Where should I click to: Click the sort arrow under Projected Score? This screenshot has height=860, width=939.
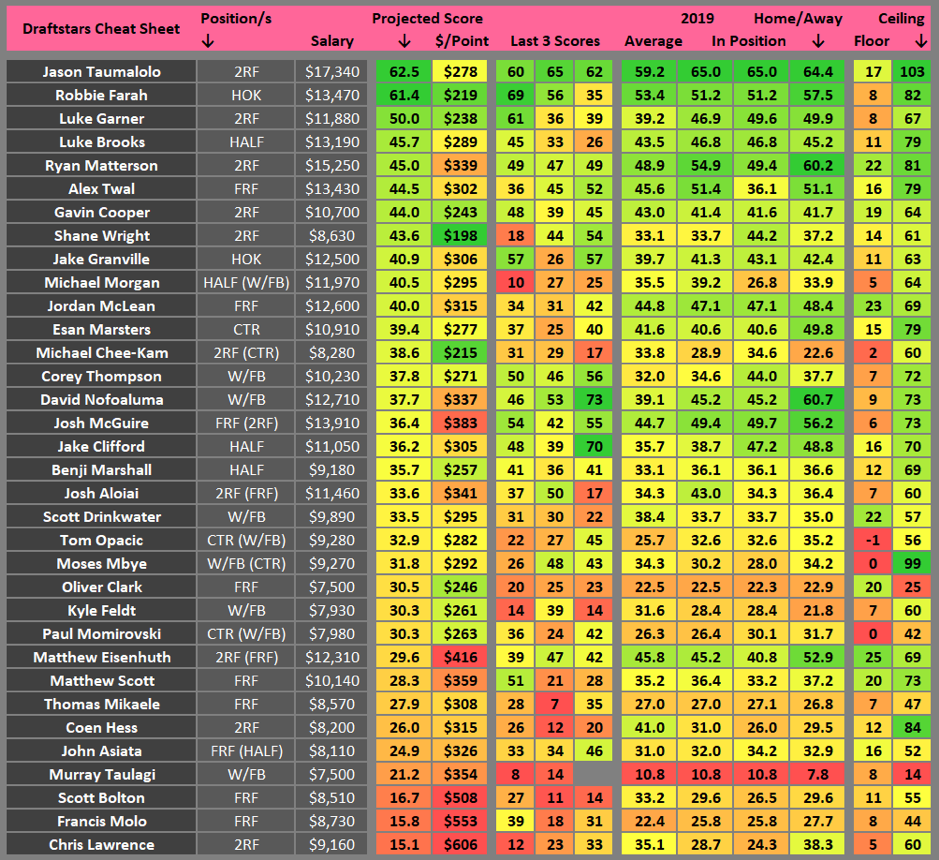[x=404, y=41]
